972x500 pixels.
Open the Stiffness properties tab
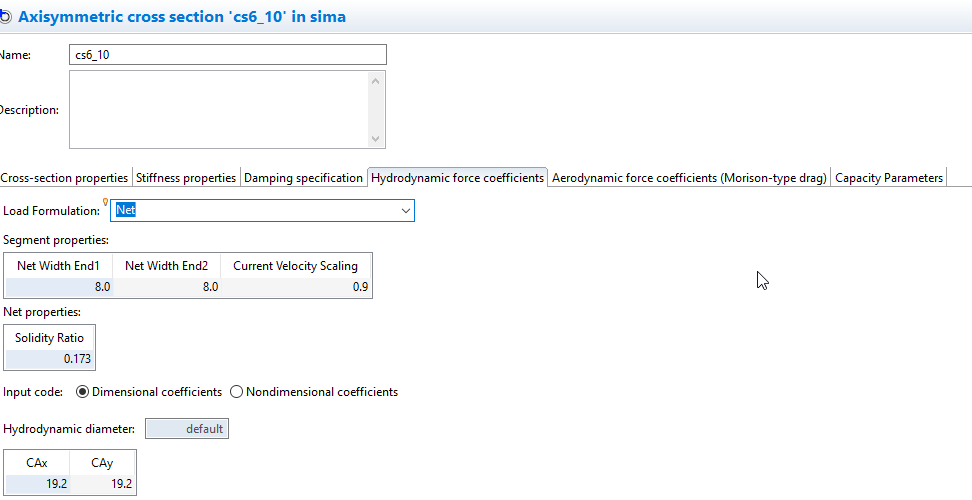(x=186, y=178)
